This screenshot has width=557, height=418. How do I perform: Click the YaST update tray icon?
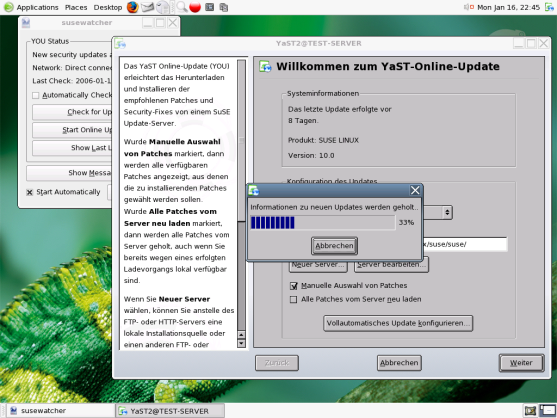point(550,7)
